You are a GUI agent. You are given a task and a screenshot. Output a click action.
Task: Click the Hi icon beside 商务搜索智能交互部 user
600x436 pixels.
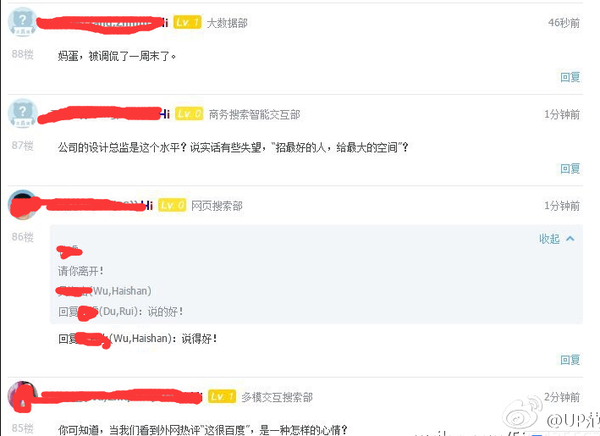pyautogui.click(x=165, y=114)
